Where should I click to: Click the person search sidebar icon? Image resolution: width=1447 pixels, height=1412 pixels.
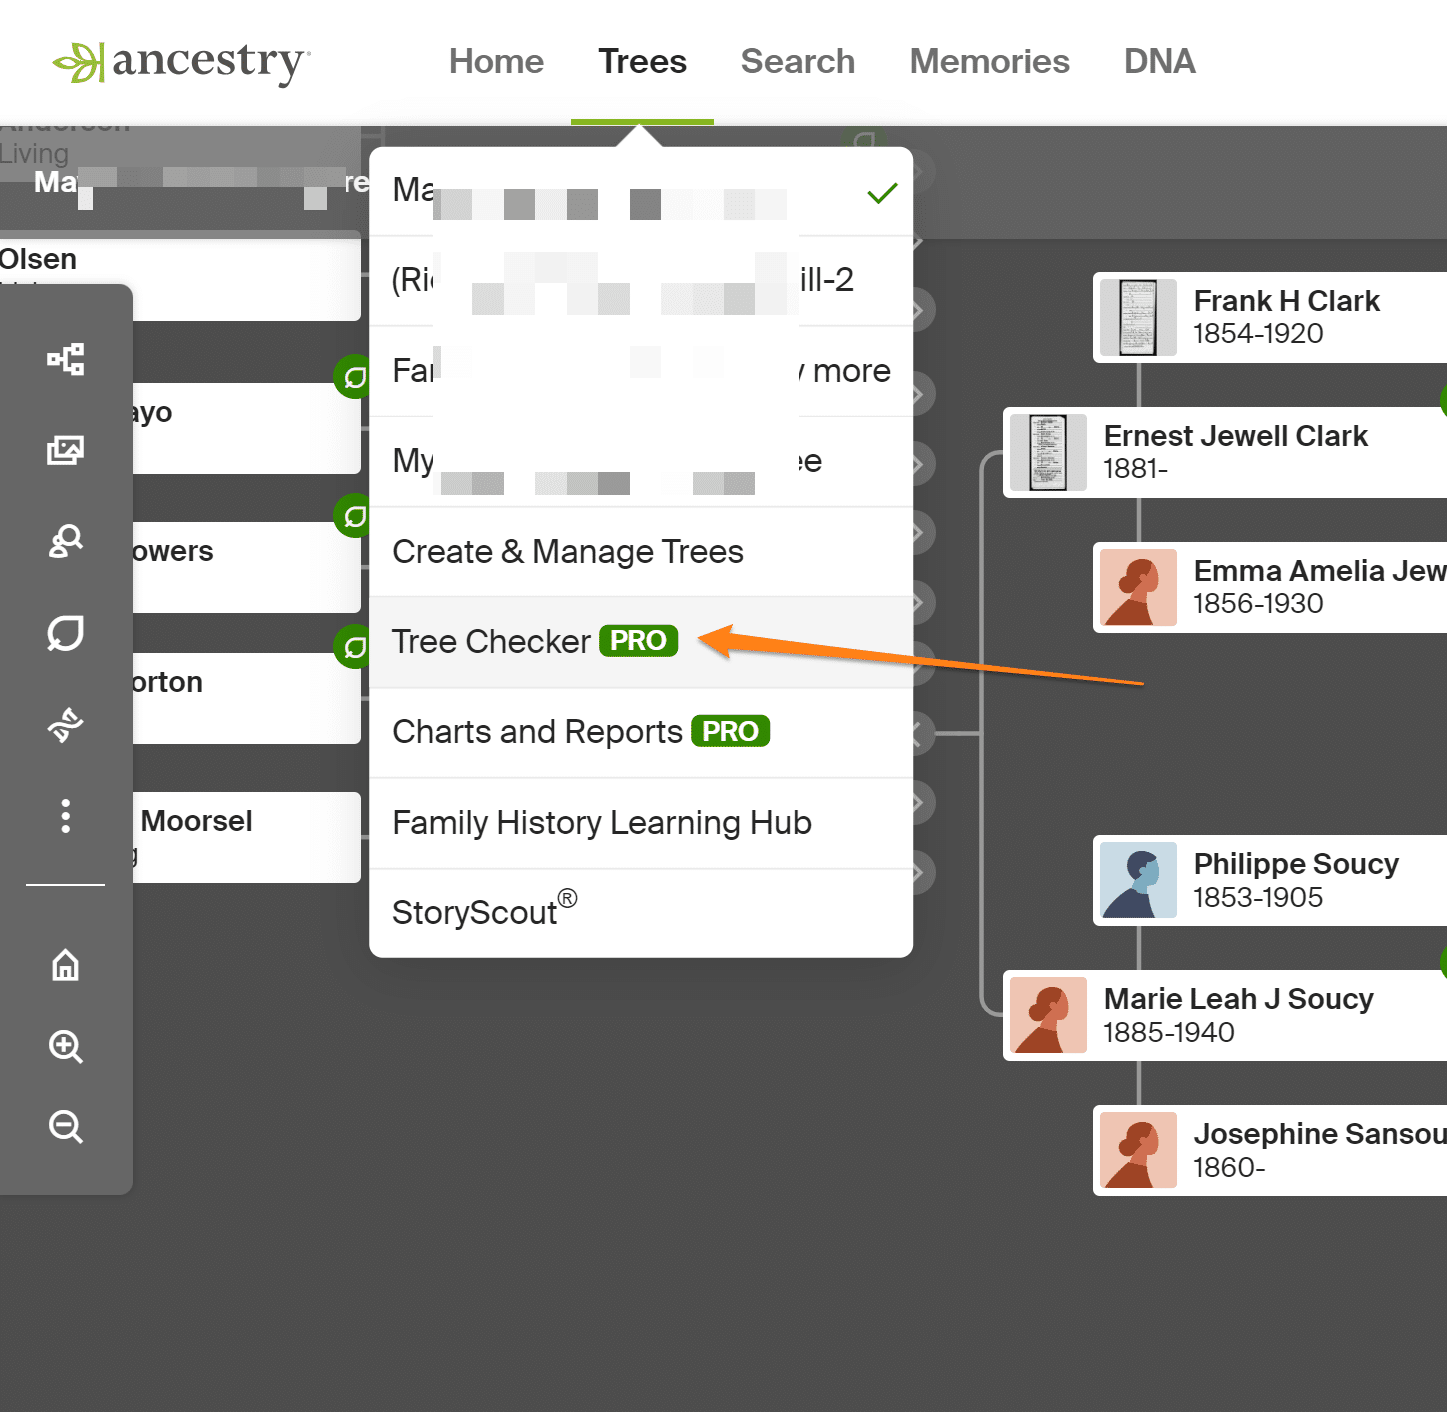coord(66,541)
